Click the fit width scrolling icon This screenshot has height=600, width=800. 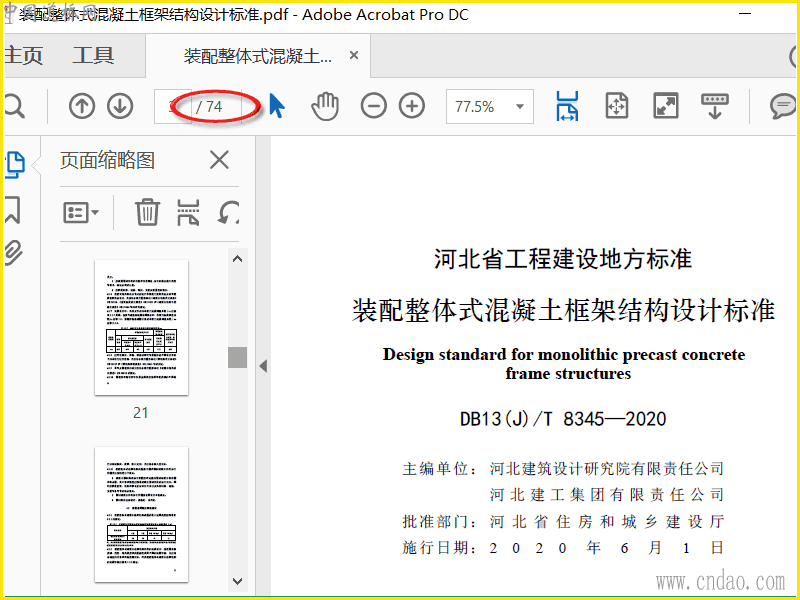click(x=567, y=106)
